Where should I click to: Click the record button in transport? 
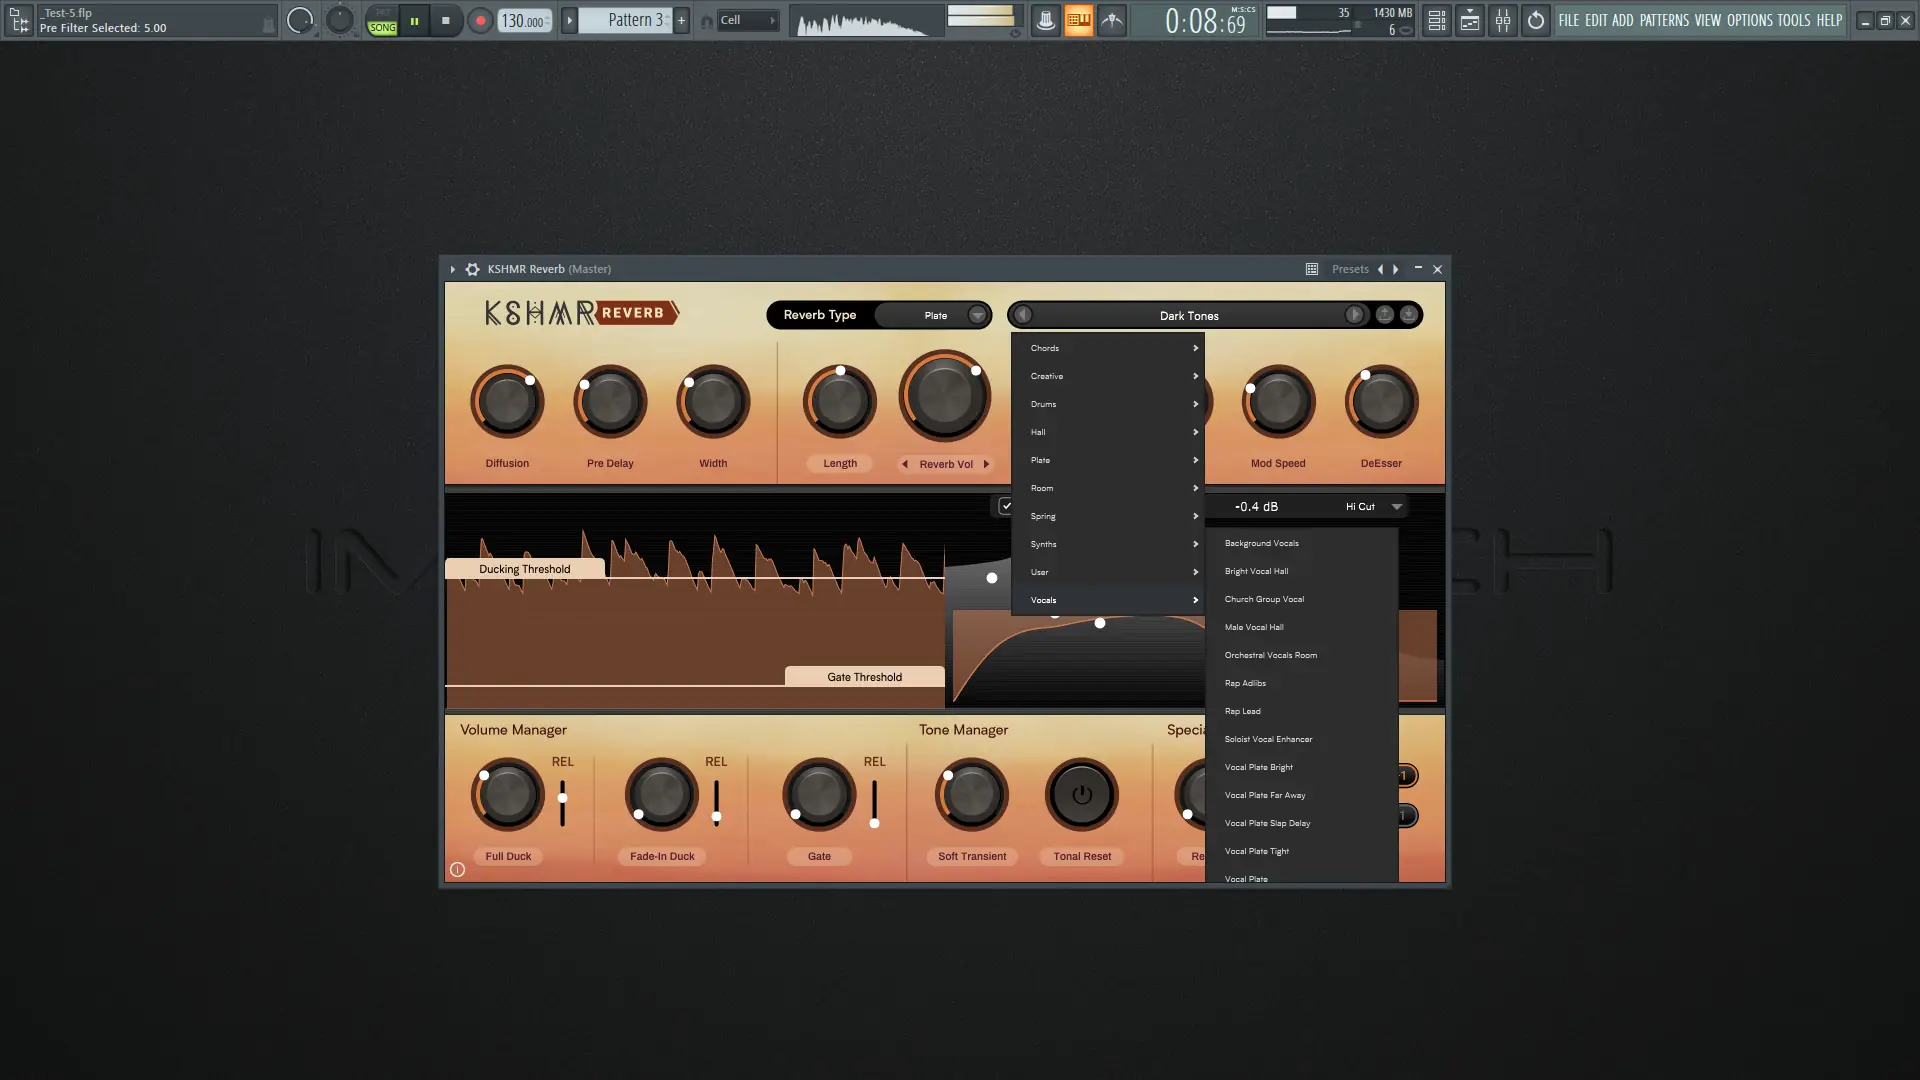(480, 20)
